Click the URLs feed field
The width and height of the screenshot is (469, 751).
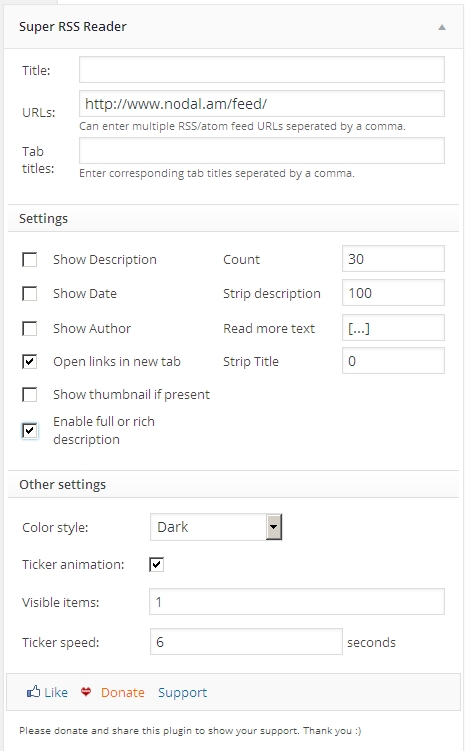click(262, 103)
